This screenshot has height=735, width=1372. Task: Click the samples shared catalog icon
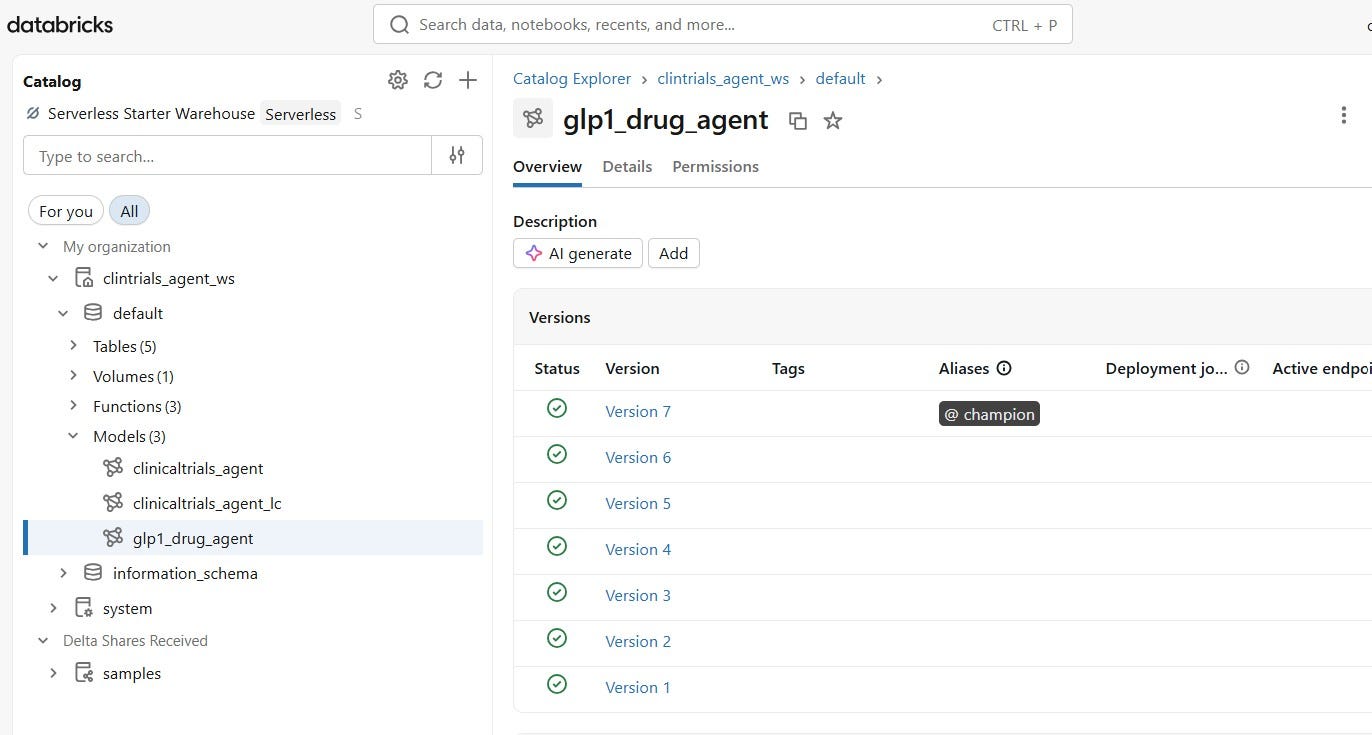point(84,673)
